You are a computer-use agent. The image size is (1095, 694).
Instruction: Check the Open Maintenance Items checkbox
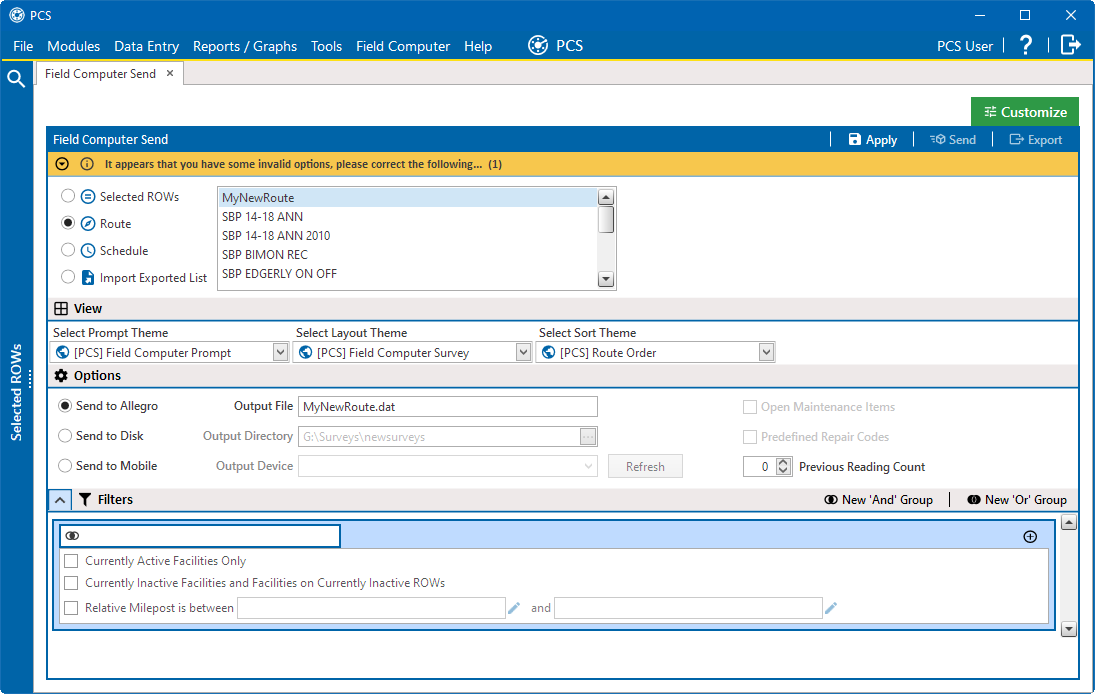pos(750,407)
